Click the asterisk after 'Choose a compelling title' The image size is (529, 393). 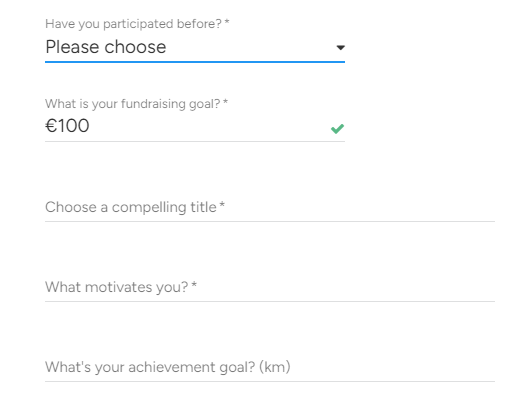(x=222, y=204)
